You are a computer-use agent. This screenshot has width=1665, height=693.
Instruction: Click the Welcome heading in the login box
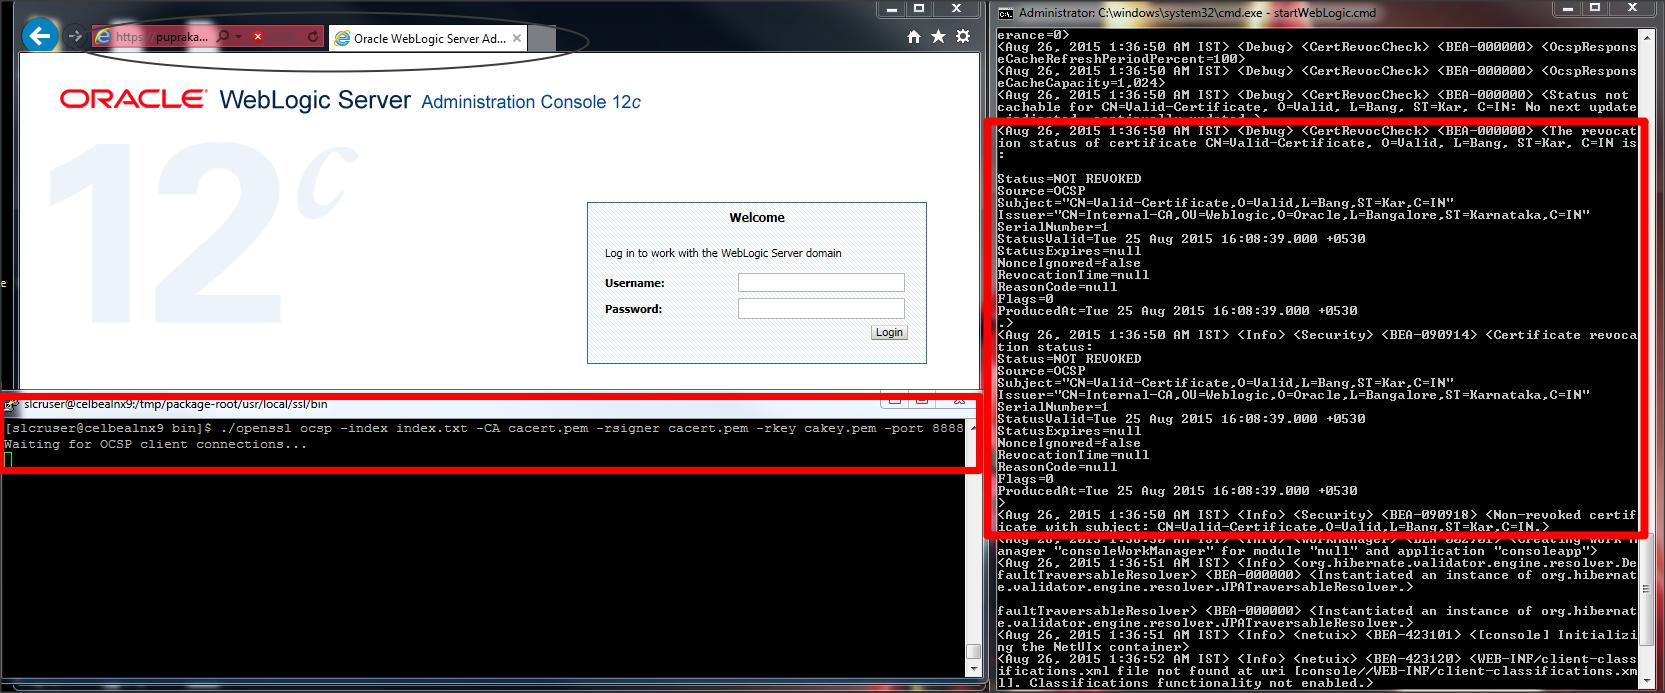click(757, 218)
